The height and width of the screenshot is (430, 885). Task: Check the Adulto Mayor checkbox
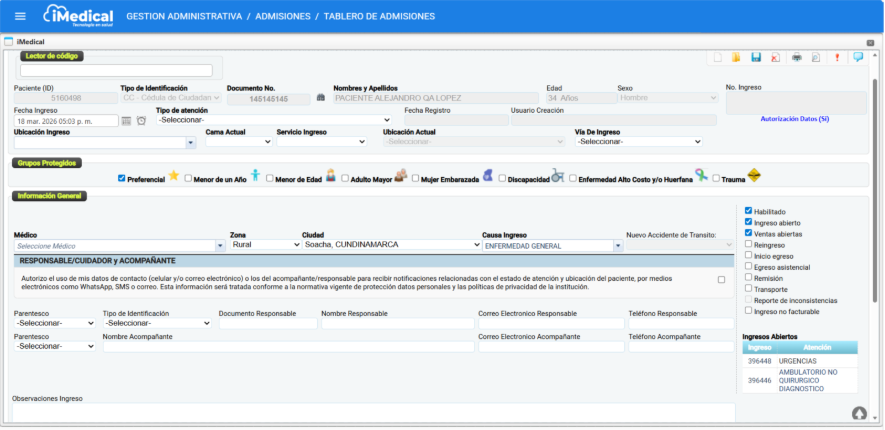click(x=345, y=178)
